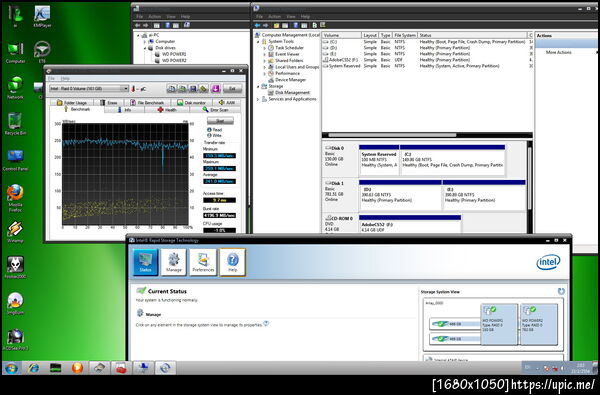Select the AdobeCS52 (F:) volume row

click(427, 60)
